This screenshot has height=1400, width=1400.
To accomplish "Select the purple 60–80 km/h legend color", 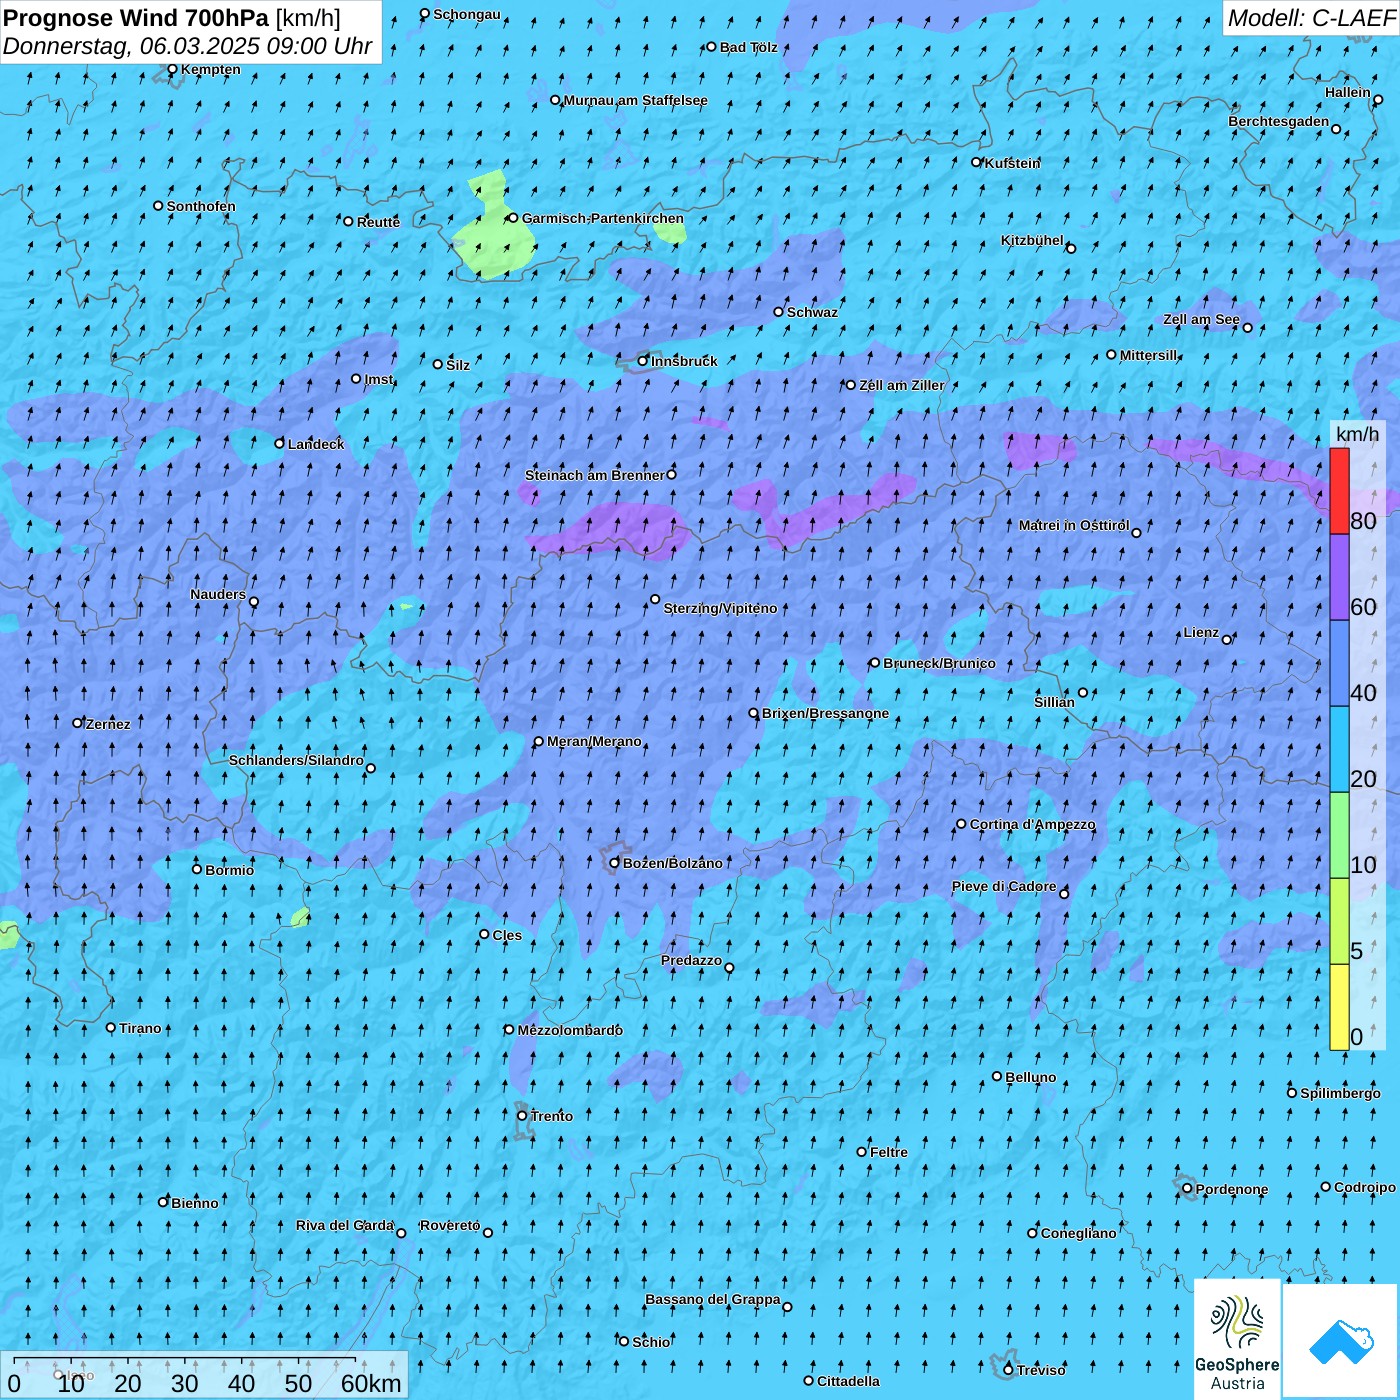I will pos(1339,578).
